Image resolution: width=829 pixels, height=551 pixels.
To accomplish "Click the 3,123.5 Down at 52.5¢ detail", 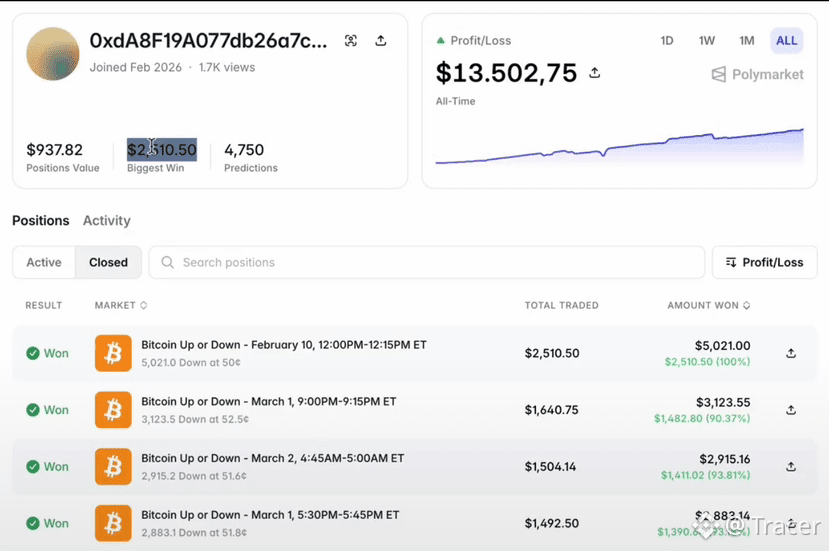I will [195, 419].
